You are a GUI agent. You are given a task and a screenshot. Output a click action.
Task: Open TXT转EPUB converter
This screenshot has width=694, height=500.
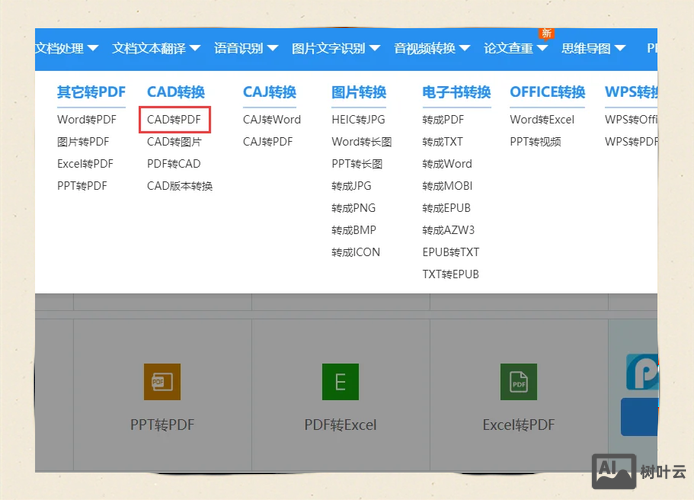tap(451, 274)
